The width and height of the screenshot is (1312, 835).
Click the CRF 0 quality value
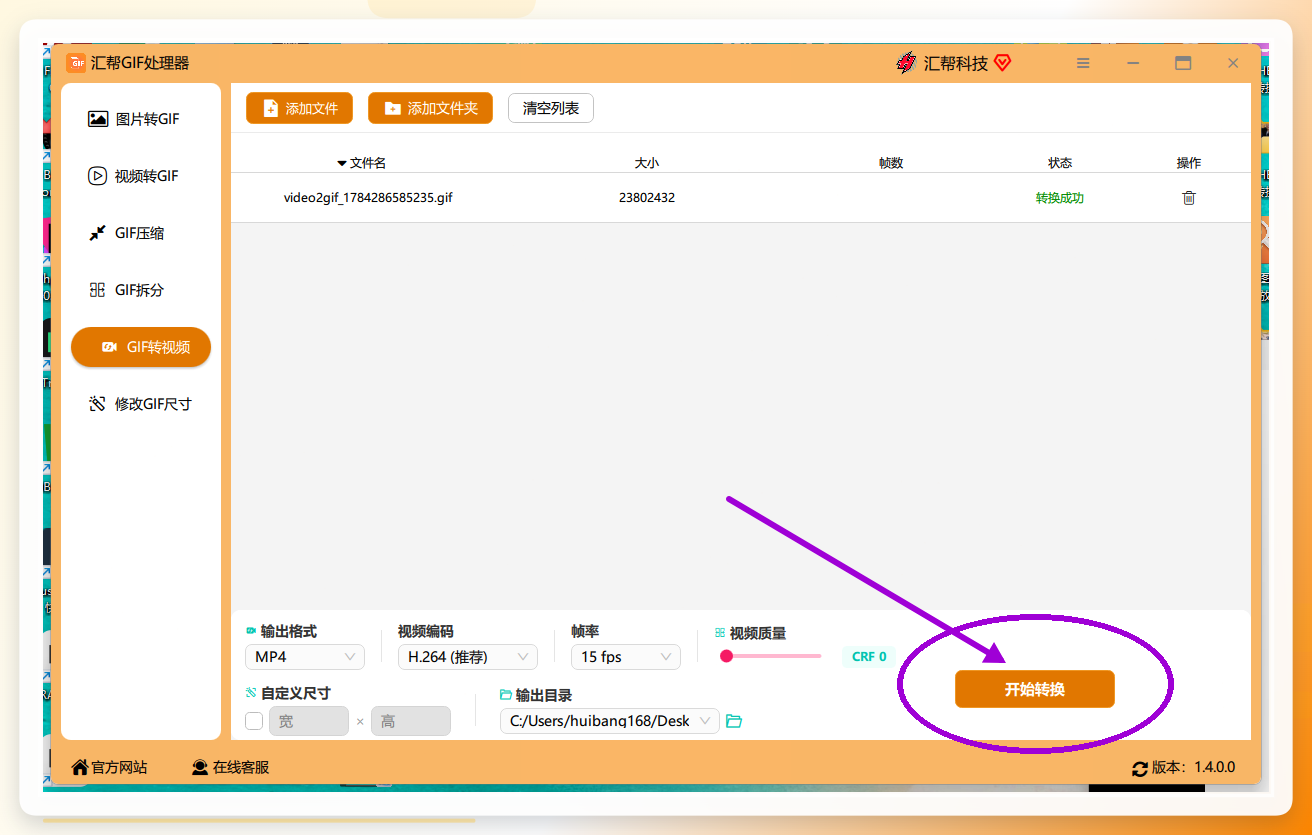click(x=869, y=657)
